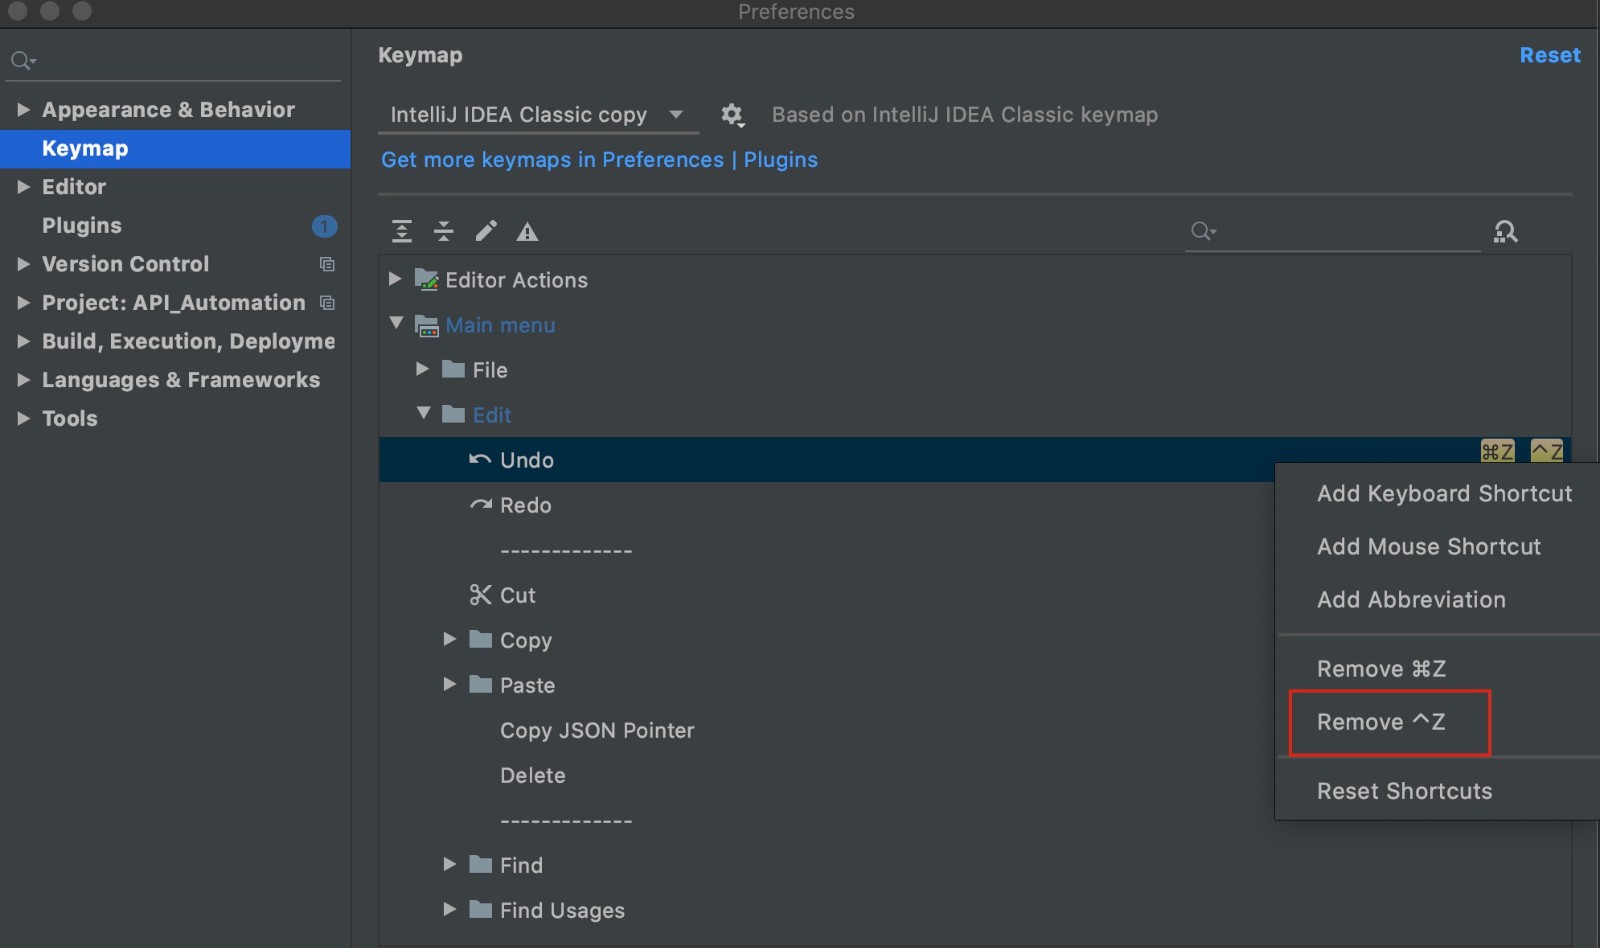Viewport: 1600px width, 948px height.
Task: Select Keymap in the settings sidebar
Action: (x=175, y=149)
